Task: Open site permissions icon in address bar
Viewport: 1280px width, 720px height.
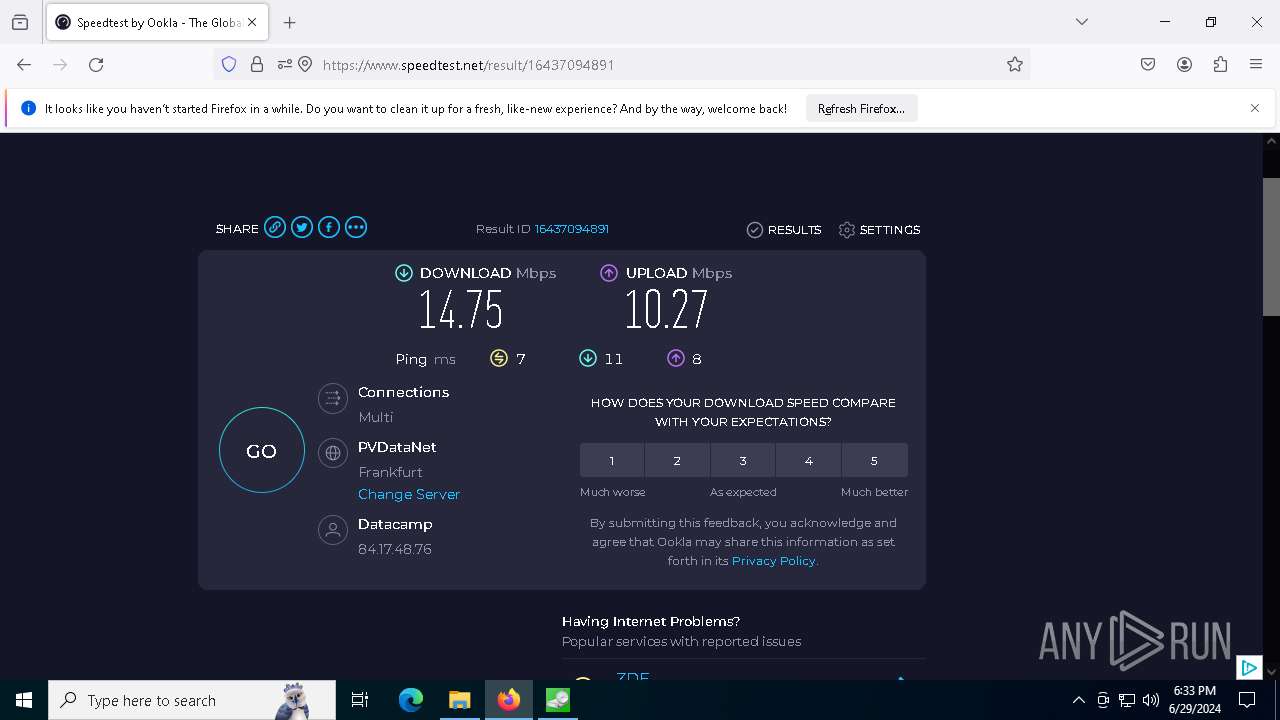Action: tap(285, 64)
